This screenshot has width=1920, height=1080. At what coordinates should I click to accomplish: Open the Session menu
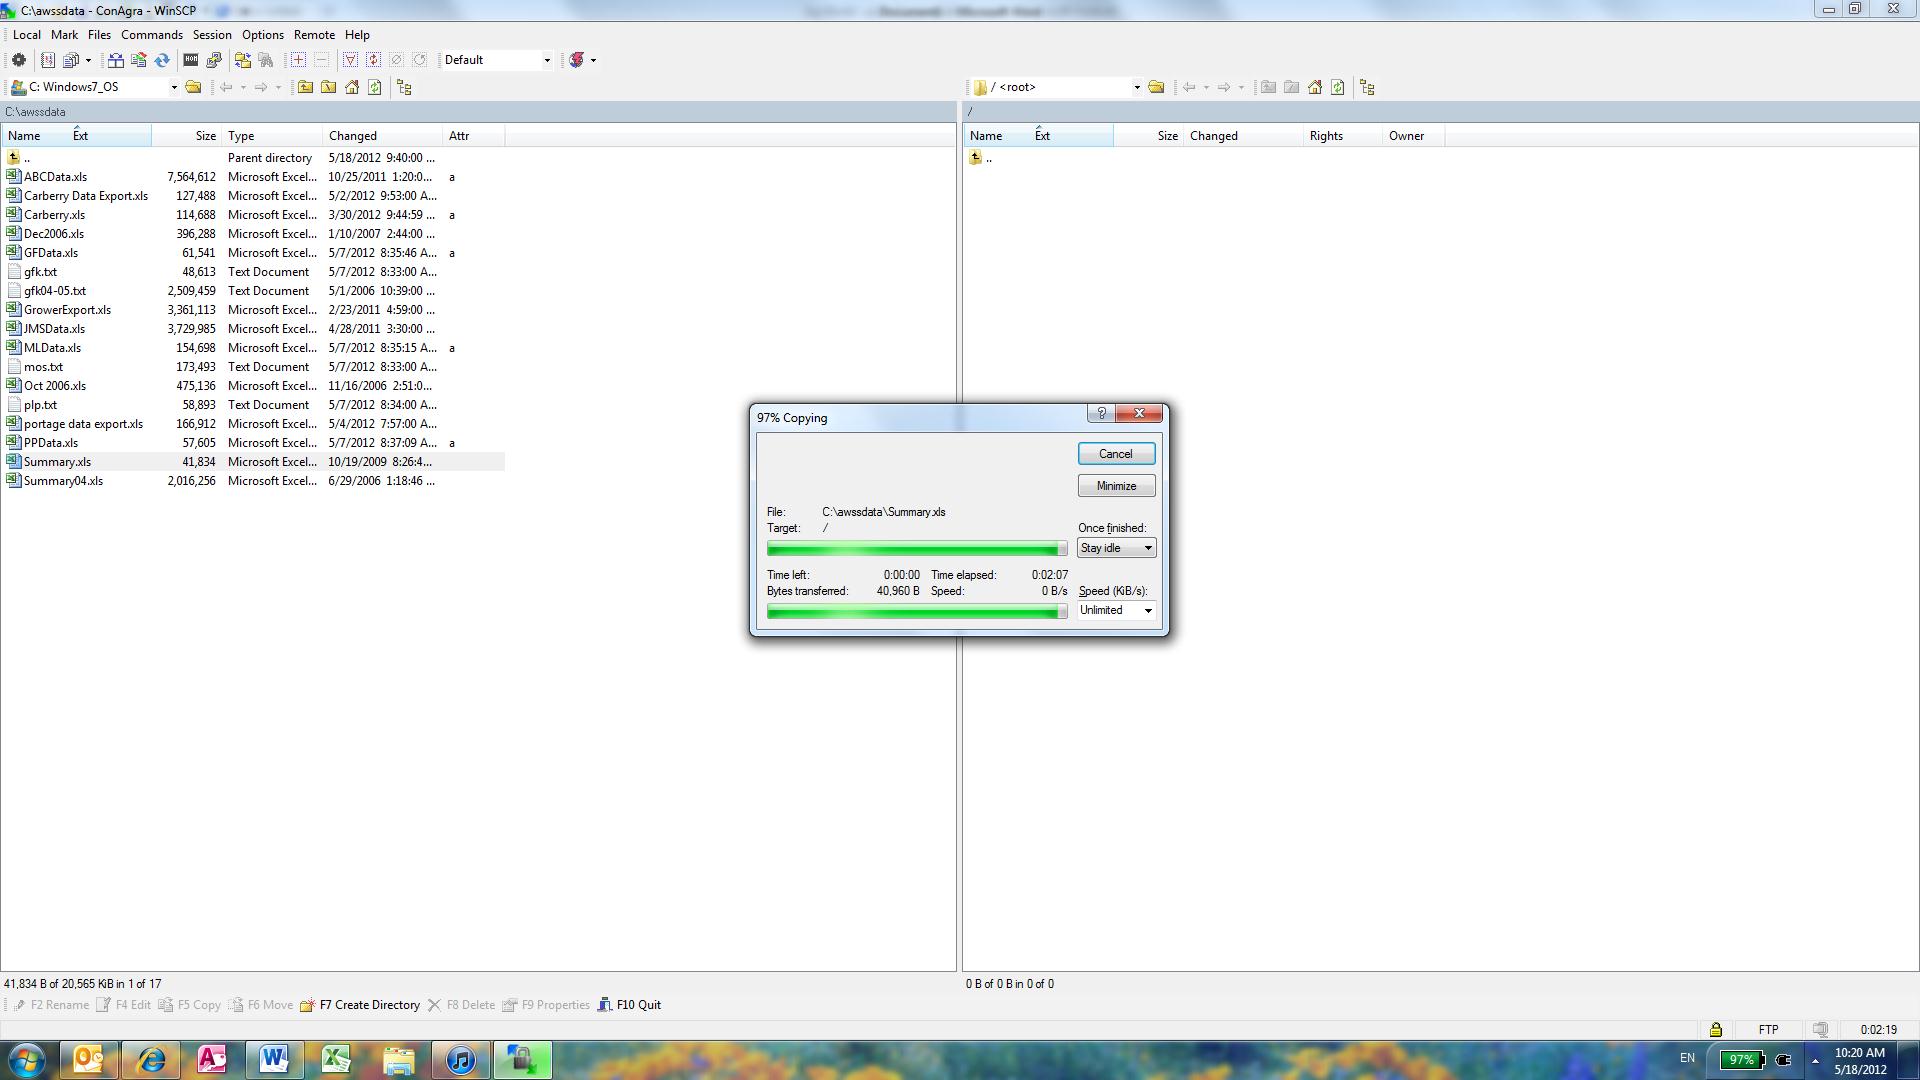[212, 35]
